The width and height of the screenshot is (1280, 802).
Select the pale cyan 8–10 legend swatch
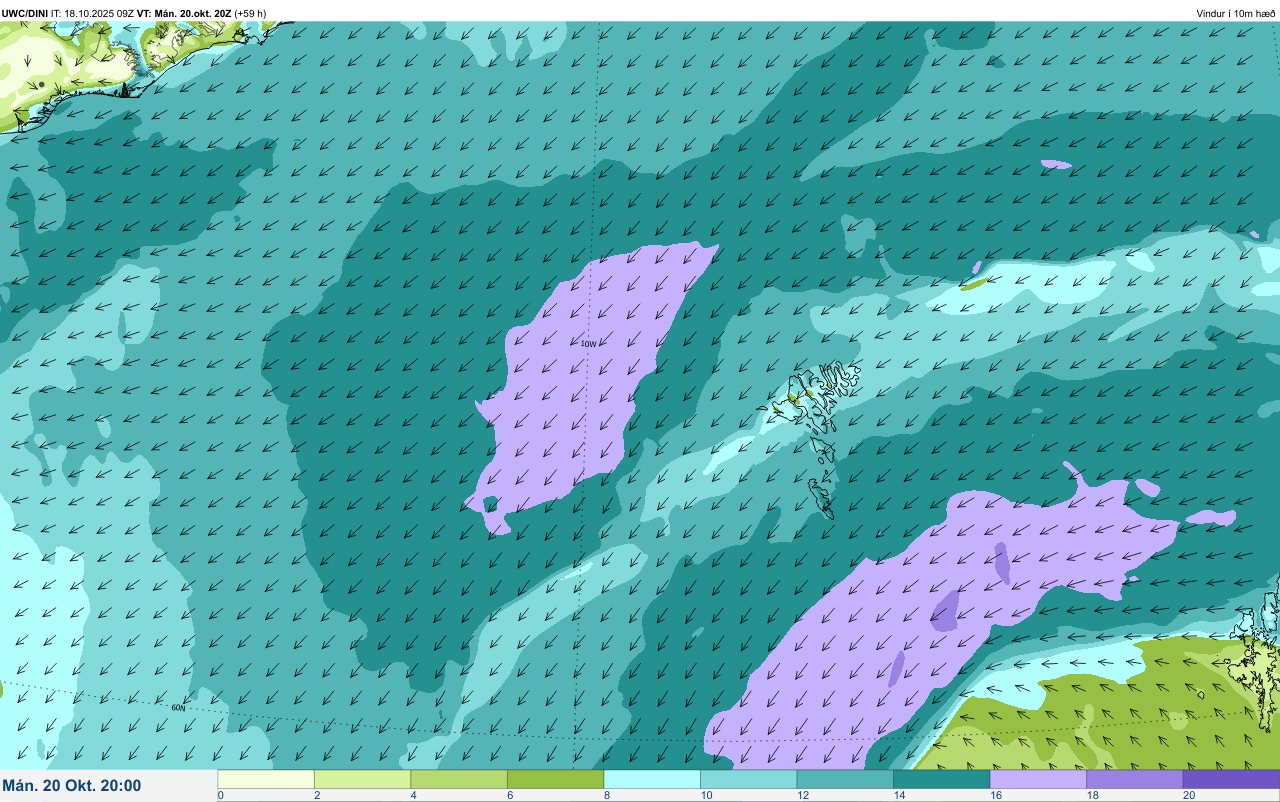pyautogui.click(x=652, y=779)
